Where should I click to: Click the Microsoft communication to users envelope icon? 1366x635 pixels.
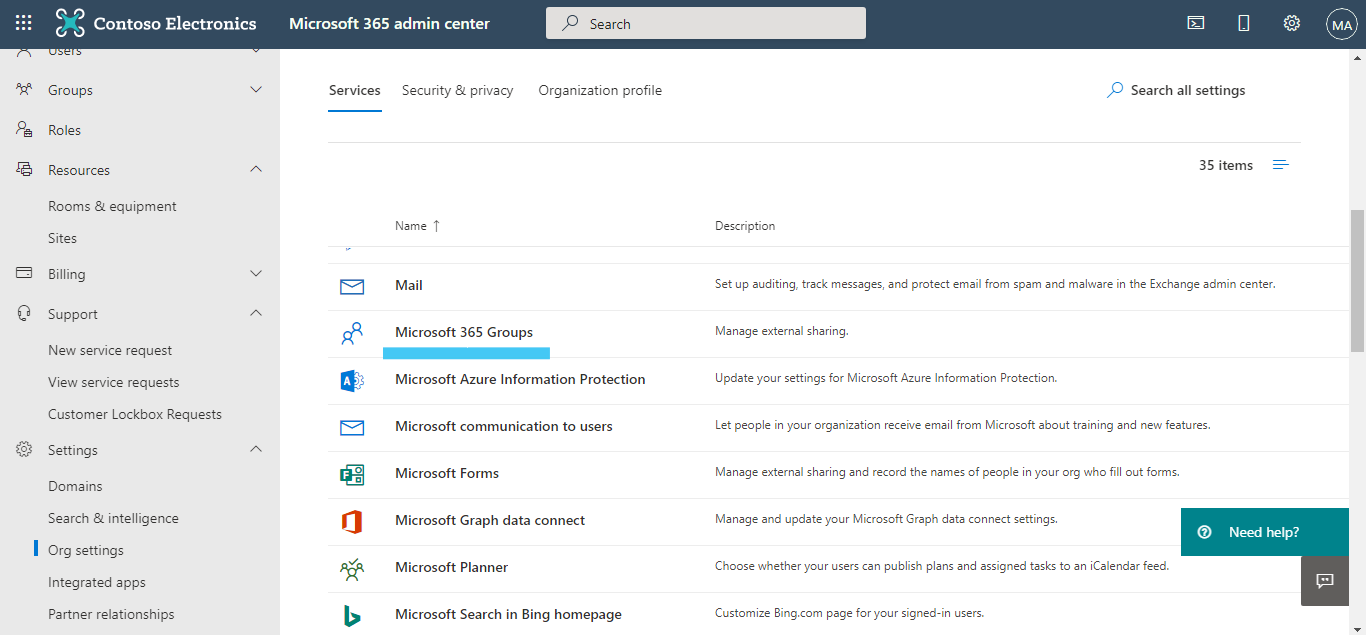pos(352,427)
